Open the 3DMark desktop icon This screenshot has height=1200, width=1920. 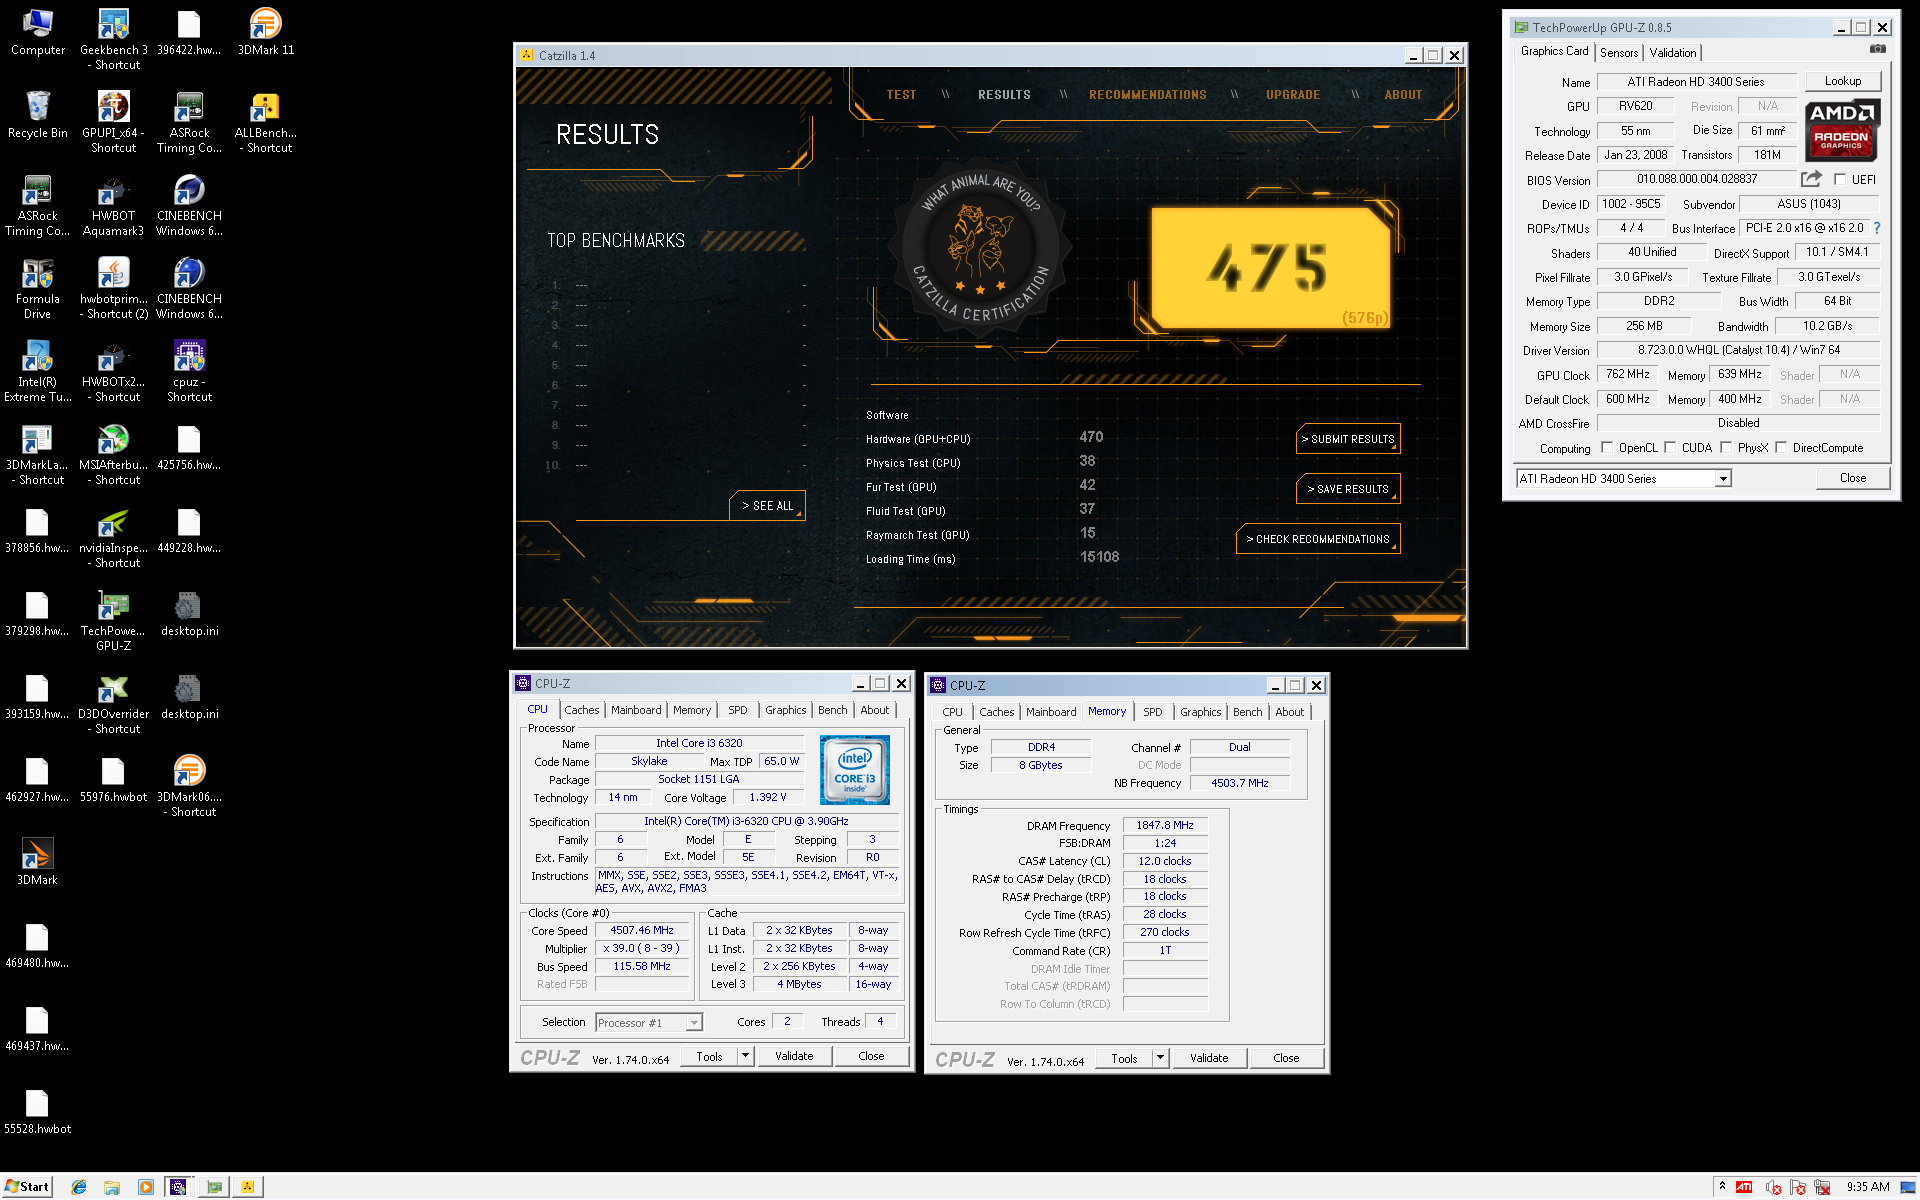(x=37, y=861)
